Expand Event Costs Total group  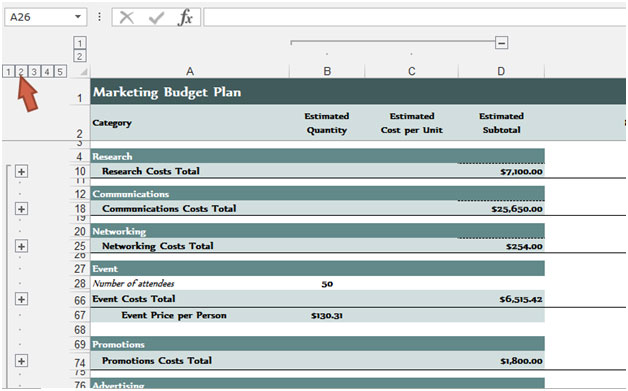[21, 299]
